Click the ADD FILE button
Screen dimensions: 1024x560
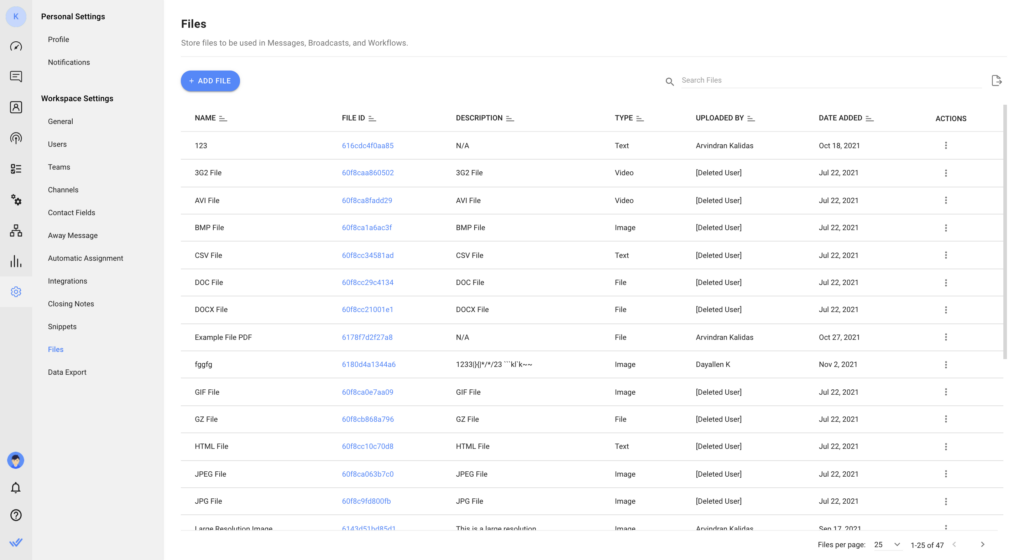tap(210, 81)
